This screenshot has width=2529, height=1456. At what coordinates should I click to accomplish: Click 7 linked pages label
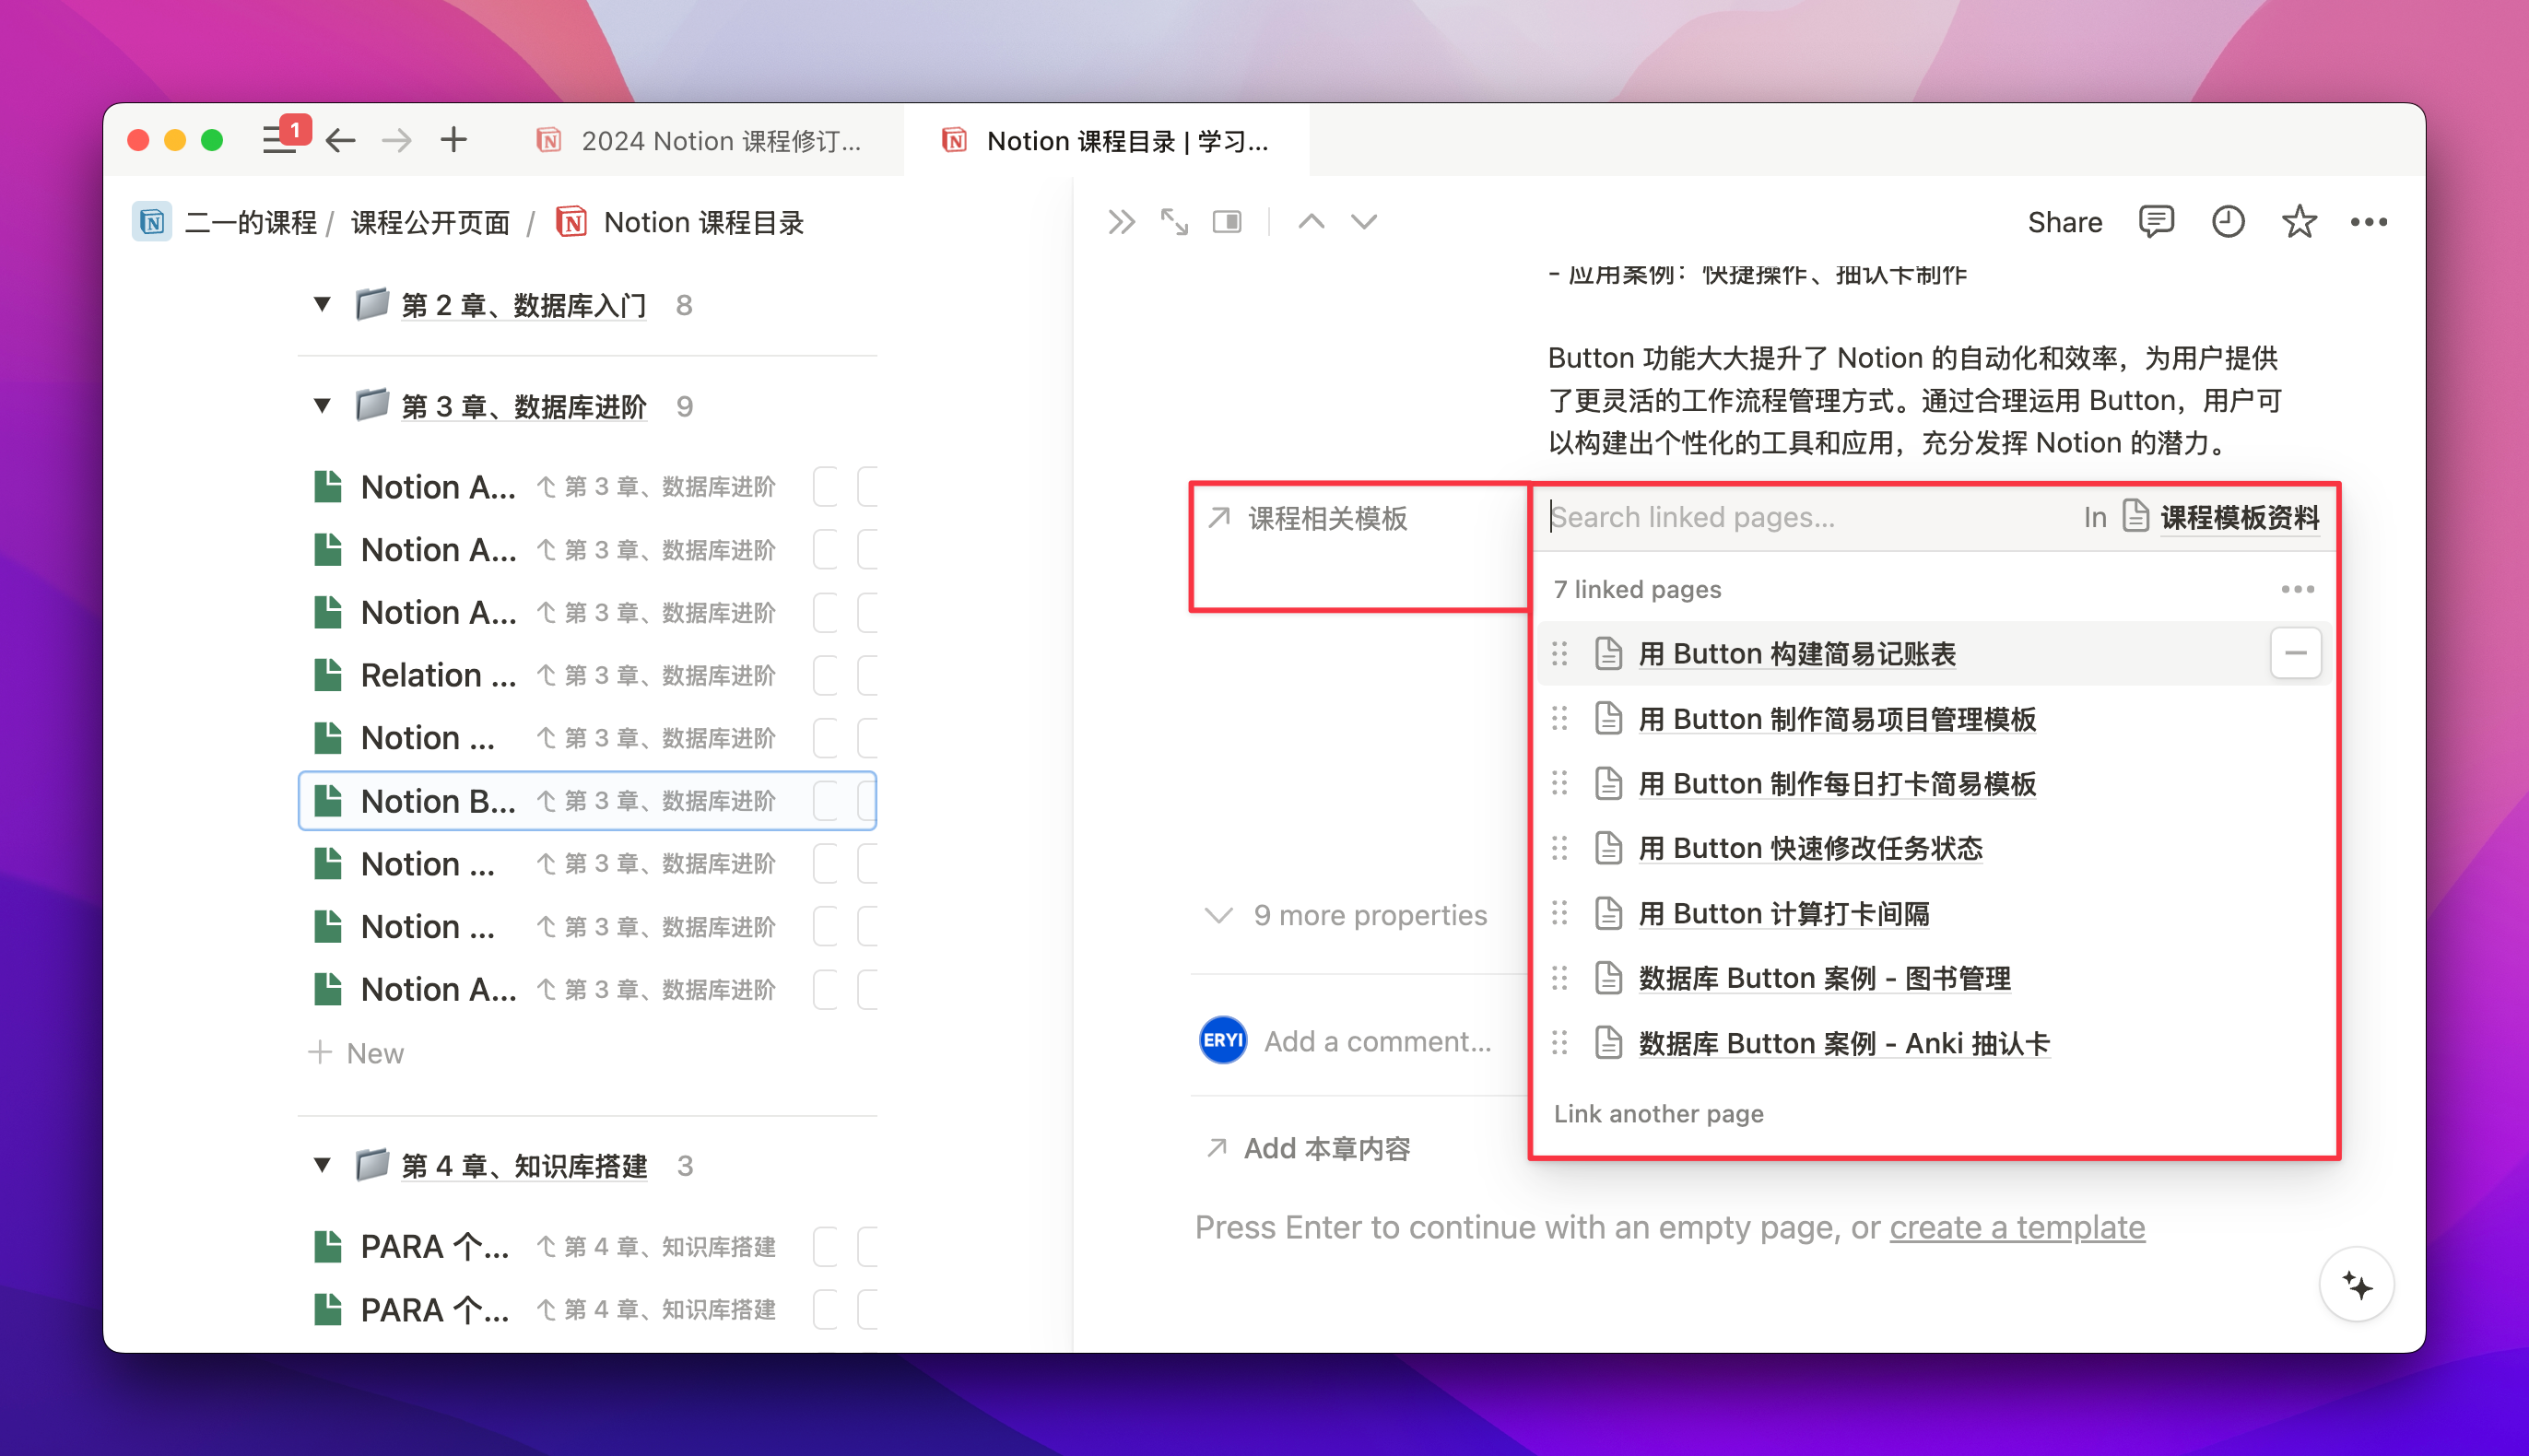pyautogui.click(x=1637, y=589)
